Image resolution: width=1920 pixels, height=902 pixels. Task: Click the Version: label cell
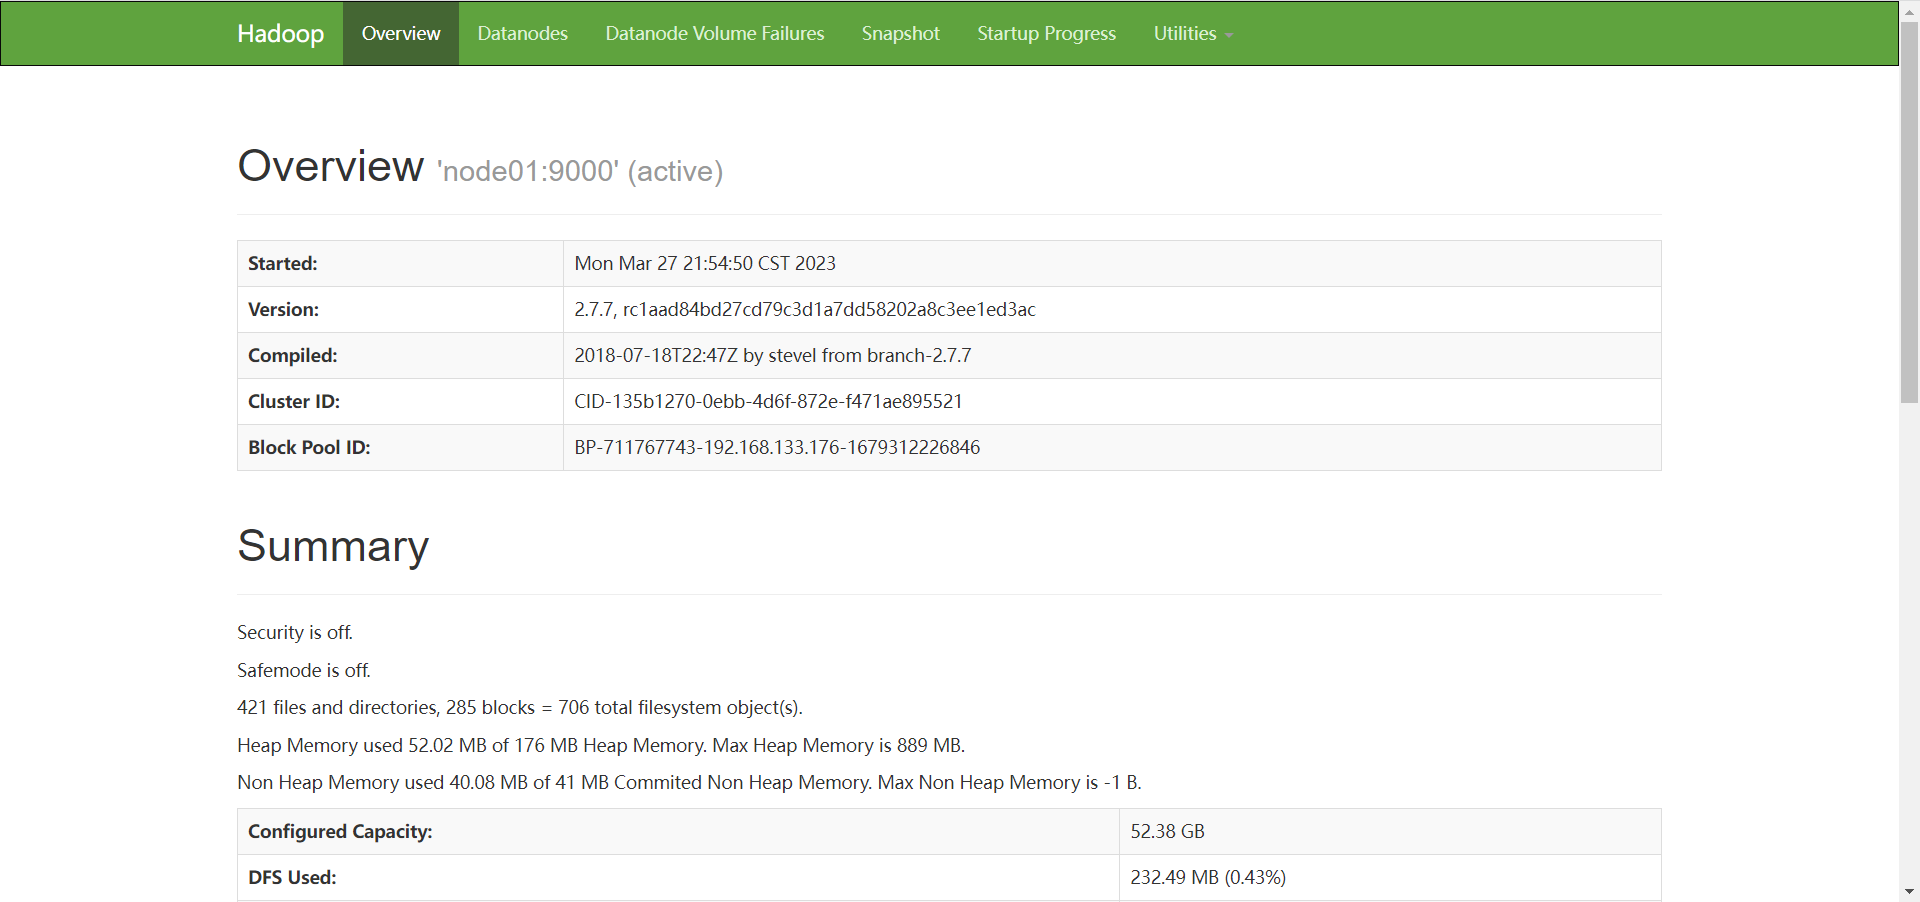pos(400,310)
